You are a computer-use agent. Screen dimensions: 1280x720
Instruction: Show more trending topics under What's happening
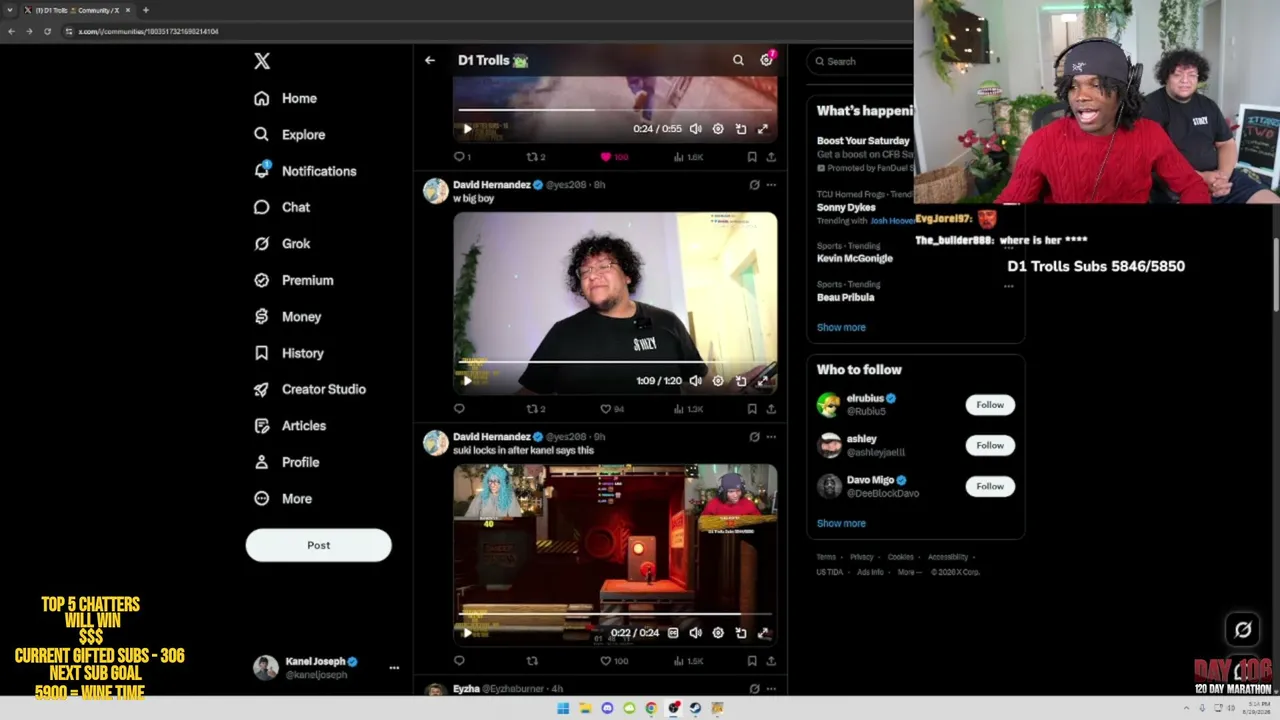[841, 327]
